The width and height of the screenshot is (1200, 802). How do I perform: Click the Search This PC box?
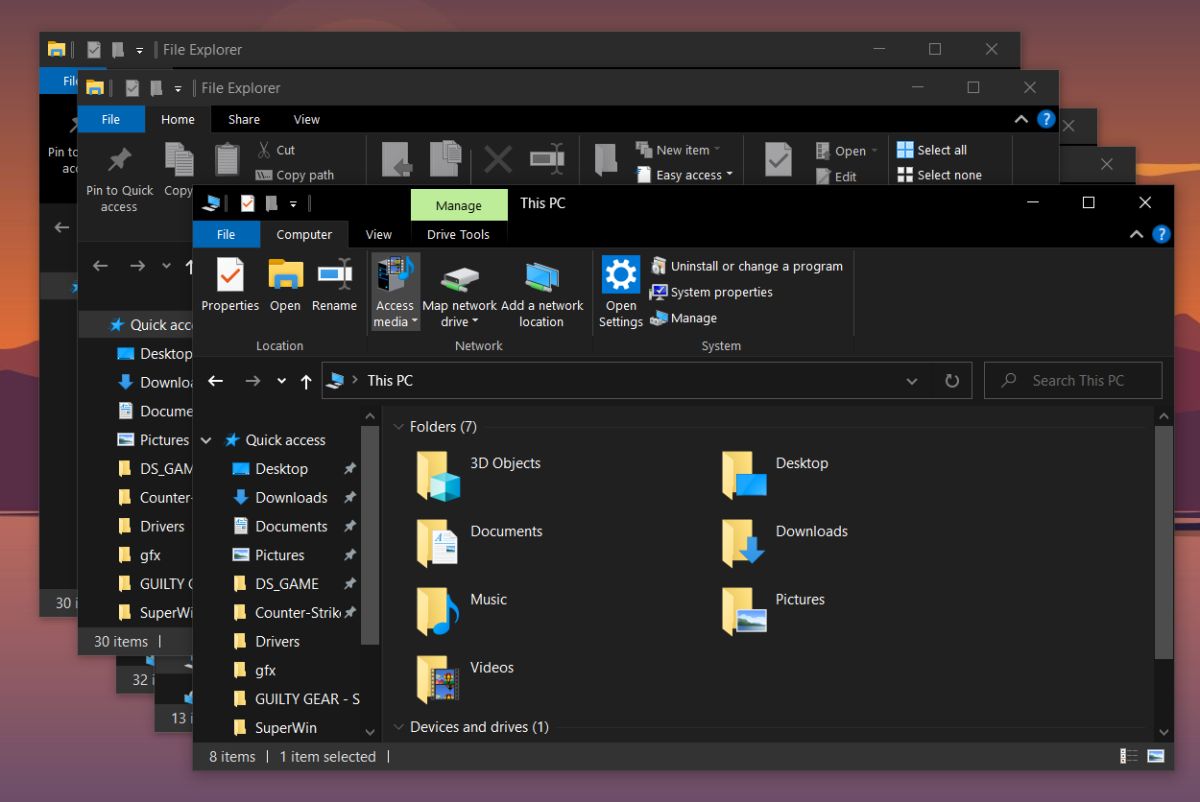(1073, 381)
